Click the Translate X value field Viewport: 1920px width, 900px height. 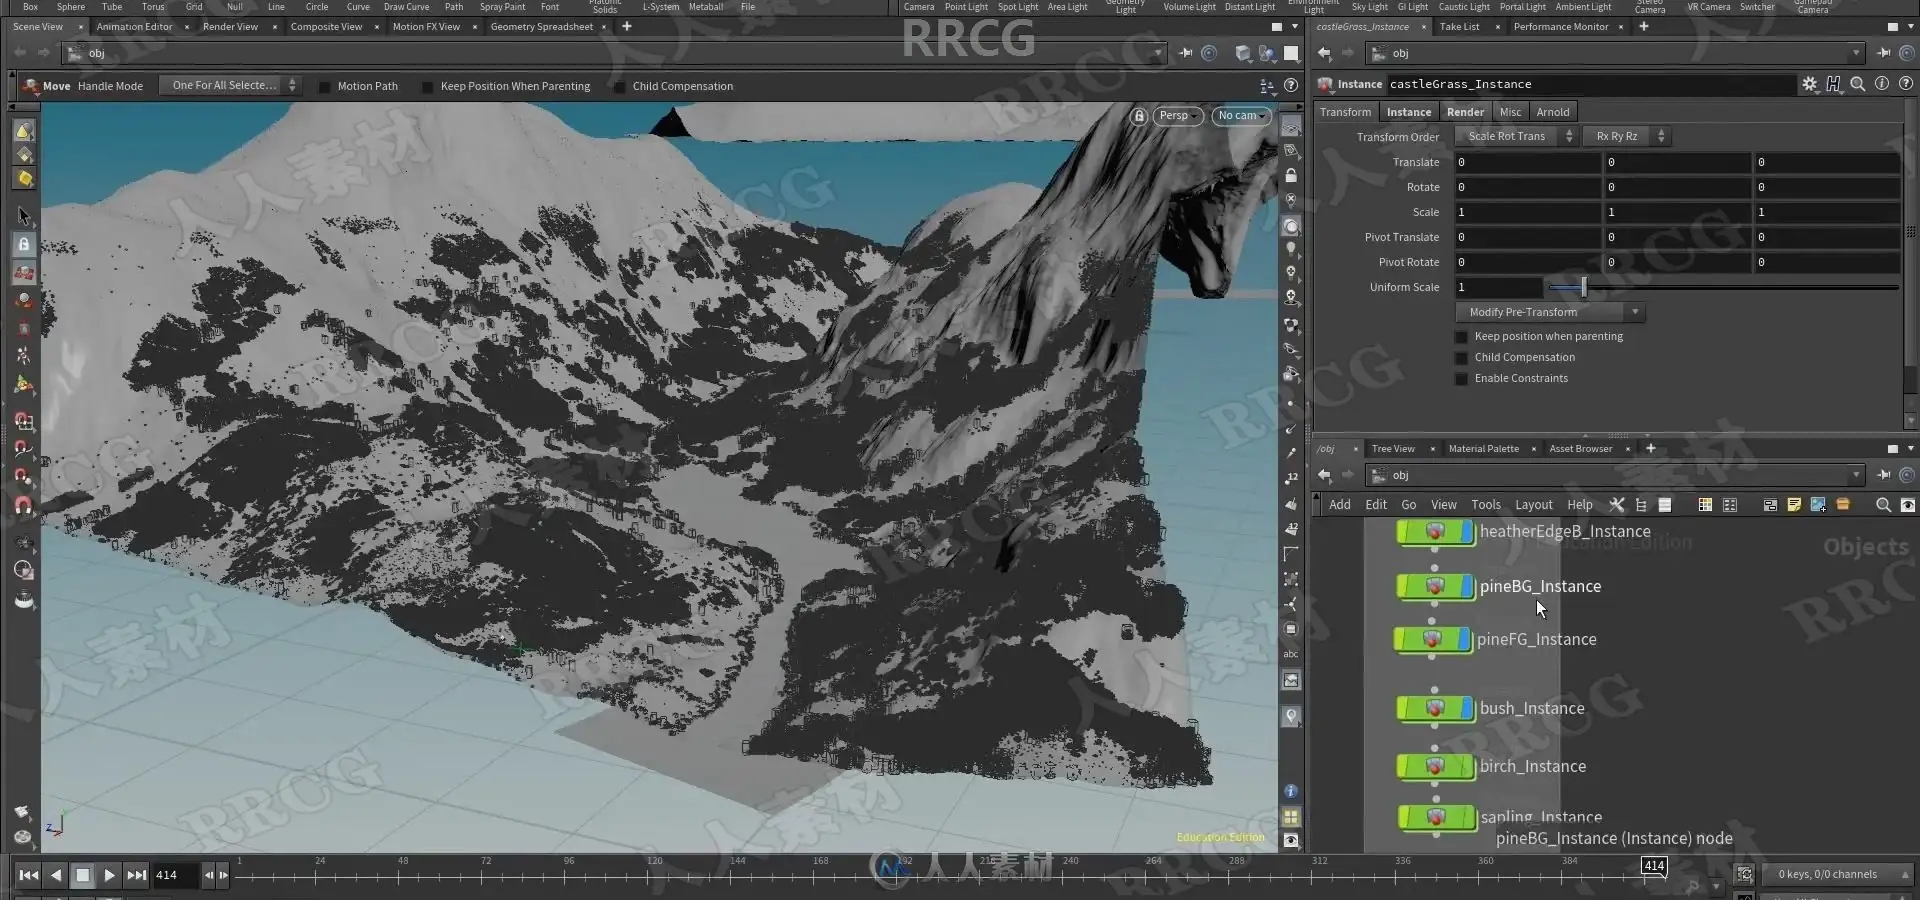click(1527, 162)
